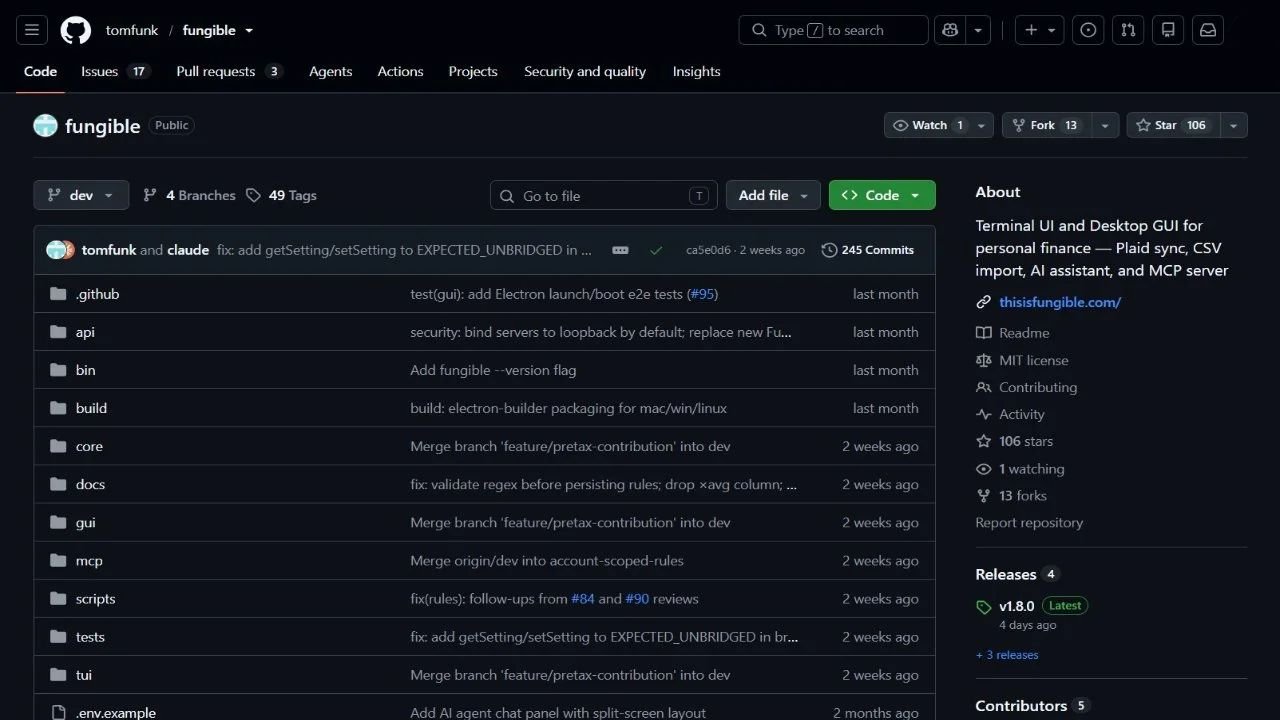Click the .env.example file icon

tap(58, 713)
